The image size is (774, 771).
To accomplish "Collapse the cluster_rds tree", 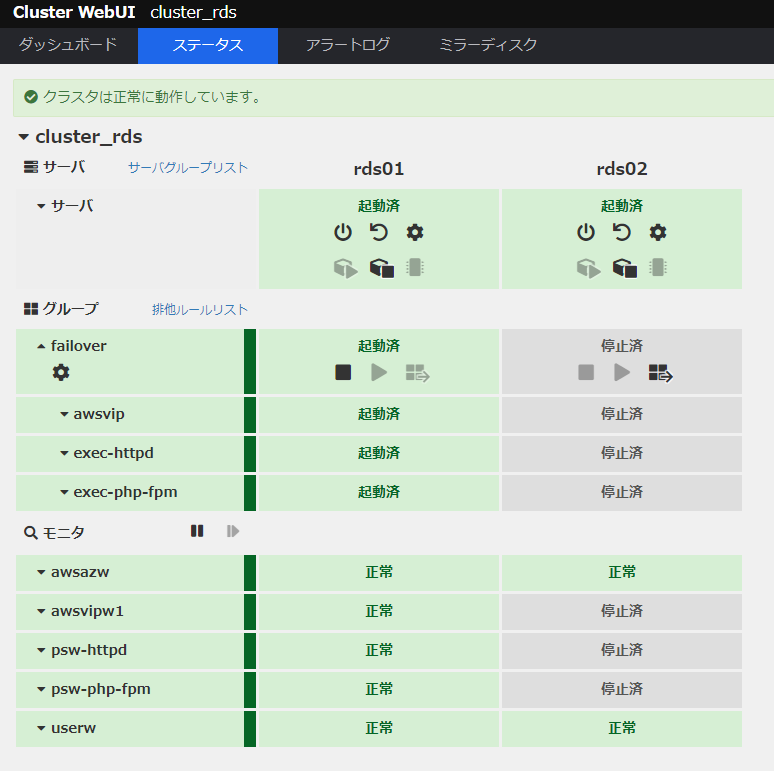I will pyautogui.click(x=23, y=137).
